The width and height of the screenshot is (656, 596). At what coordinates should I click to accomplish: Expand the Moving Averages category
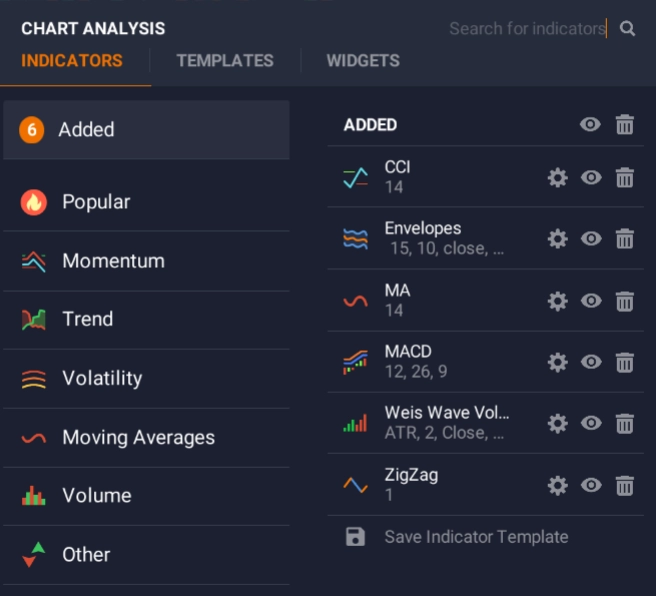tap(138, 437)
